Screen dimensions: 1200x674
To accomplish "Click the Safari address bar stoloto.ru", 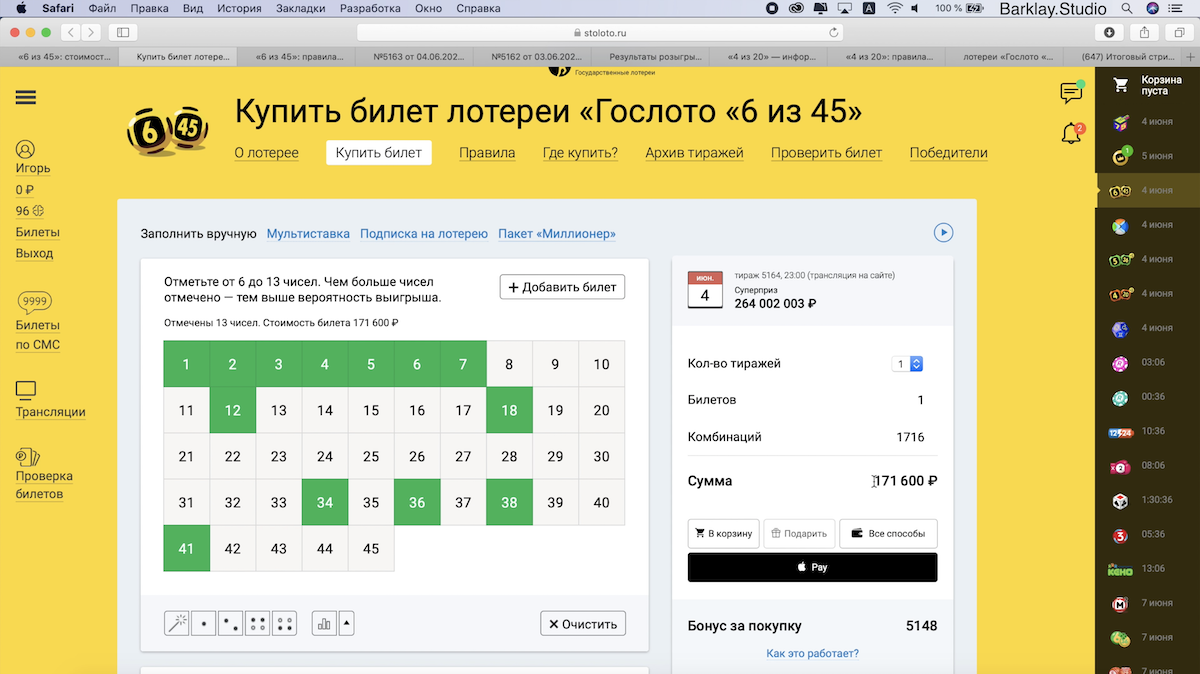I will click(x=600, y=32).
